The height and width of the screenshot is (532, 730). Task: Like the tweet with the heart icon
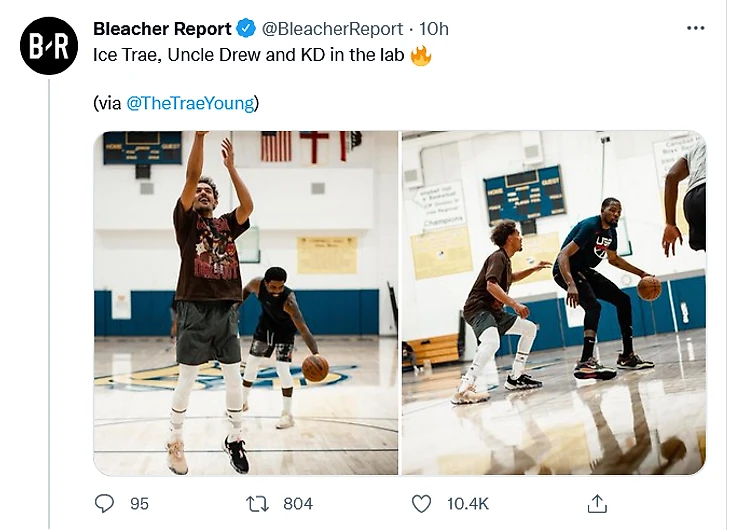click(x=422, y=503)
